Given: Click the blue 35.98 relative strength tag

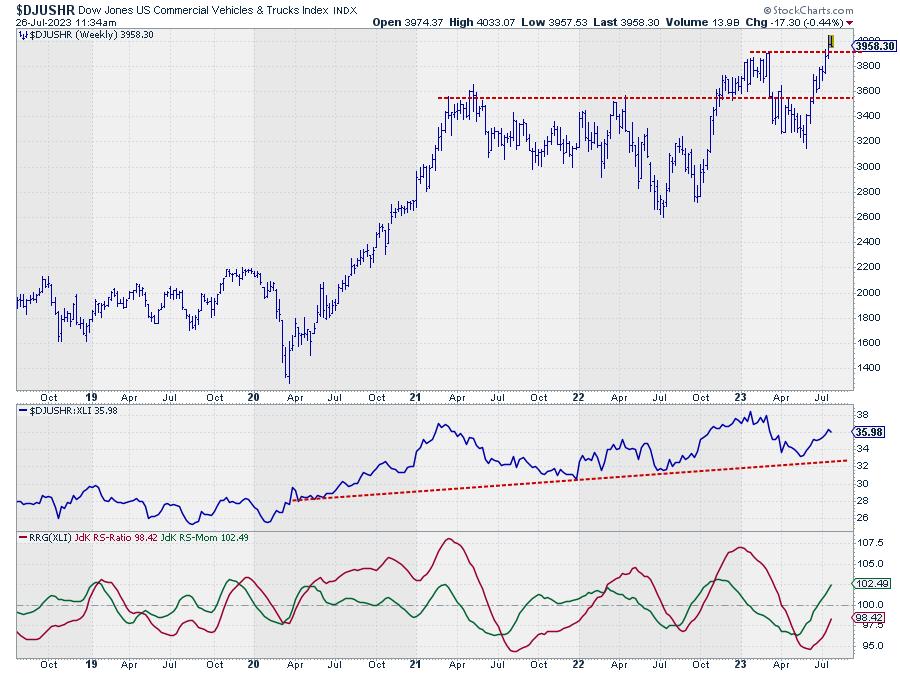Looking at the screenshot, I should (x=866, y=432).
